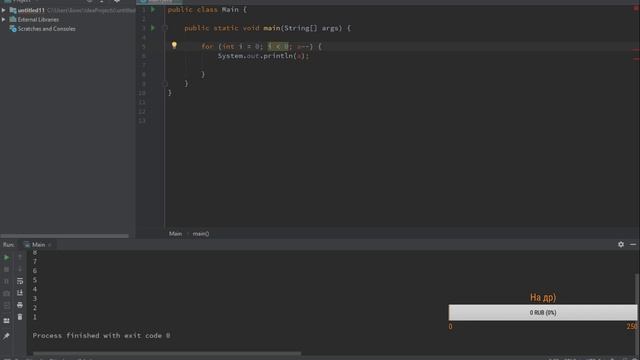Open Run panel settings gear icon
Screen dimensions: 640x360
click(x=621, y=244)
